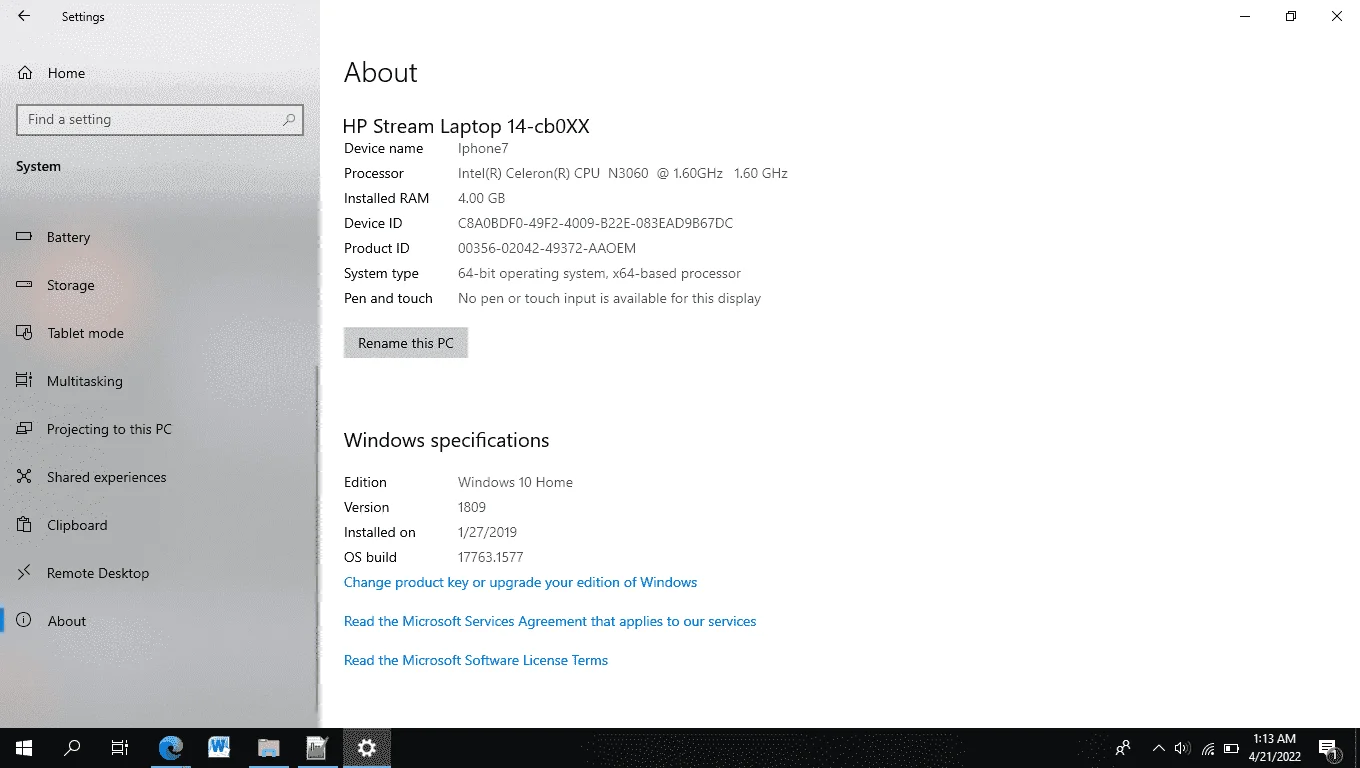This screenshot has width=1360, height=768.
Task: Launch Microsoft Edge from the taskbar
Action: 171,747
